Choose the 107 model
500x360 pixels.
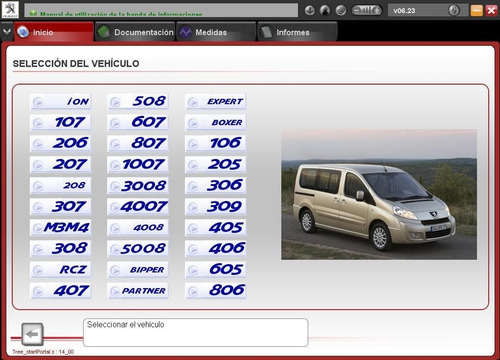(60, 123)
